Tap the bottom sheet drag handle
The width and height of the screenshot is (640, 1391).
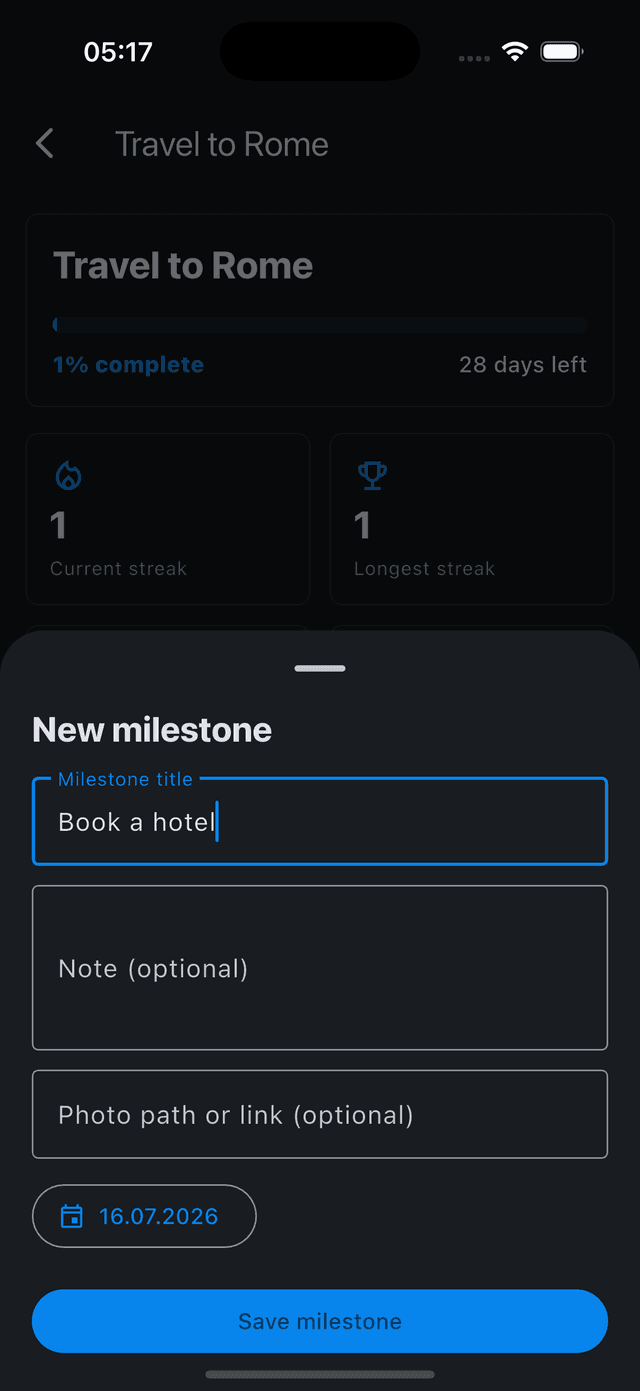pos(320,668)
